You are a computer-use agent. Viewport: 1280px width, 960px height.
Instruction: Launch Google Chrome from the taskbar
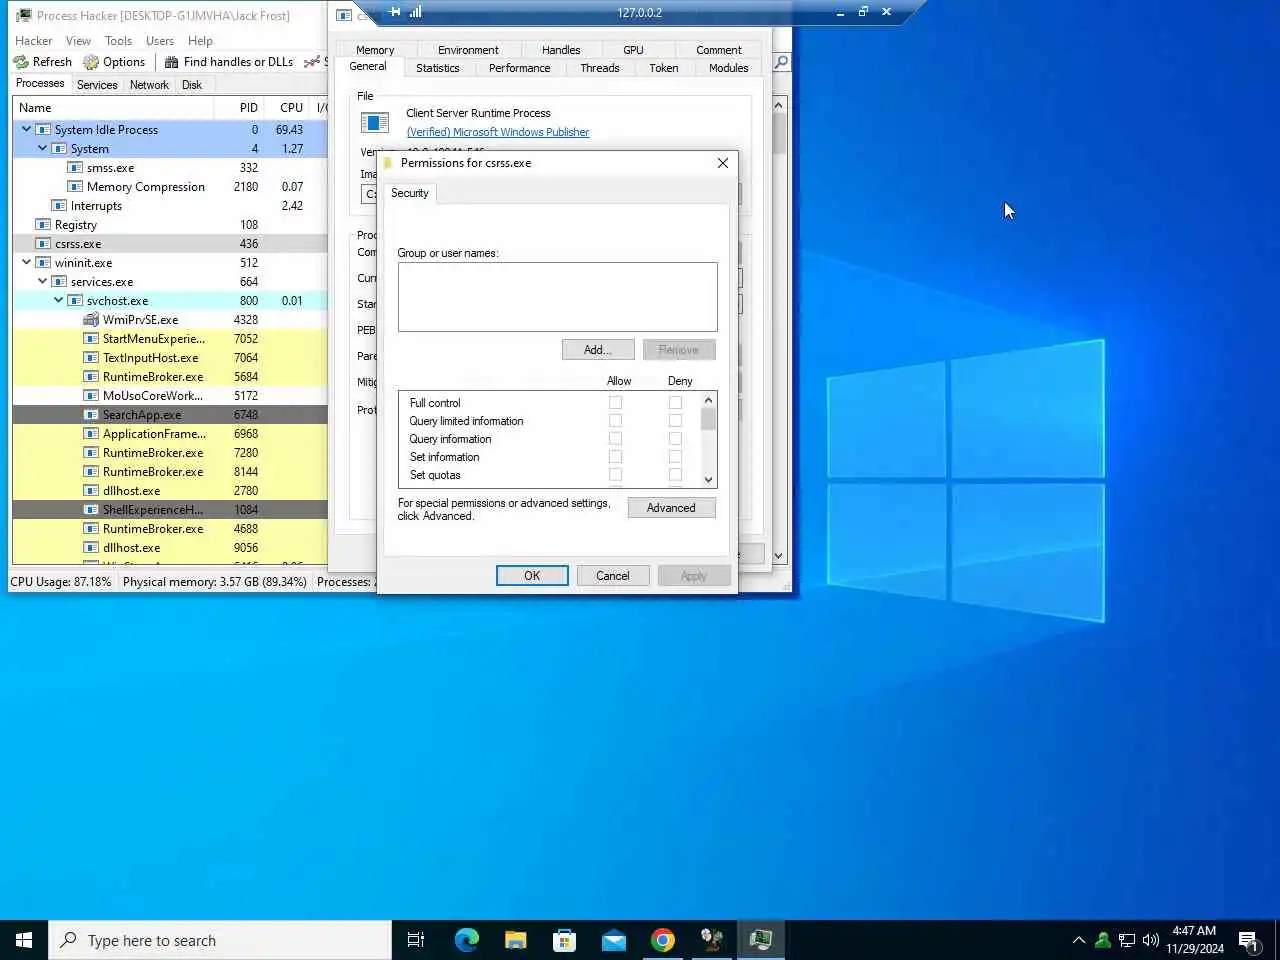(x=662, y=940)
